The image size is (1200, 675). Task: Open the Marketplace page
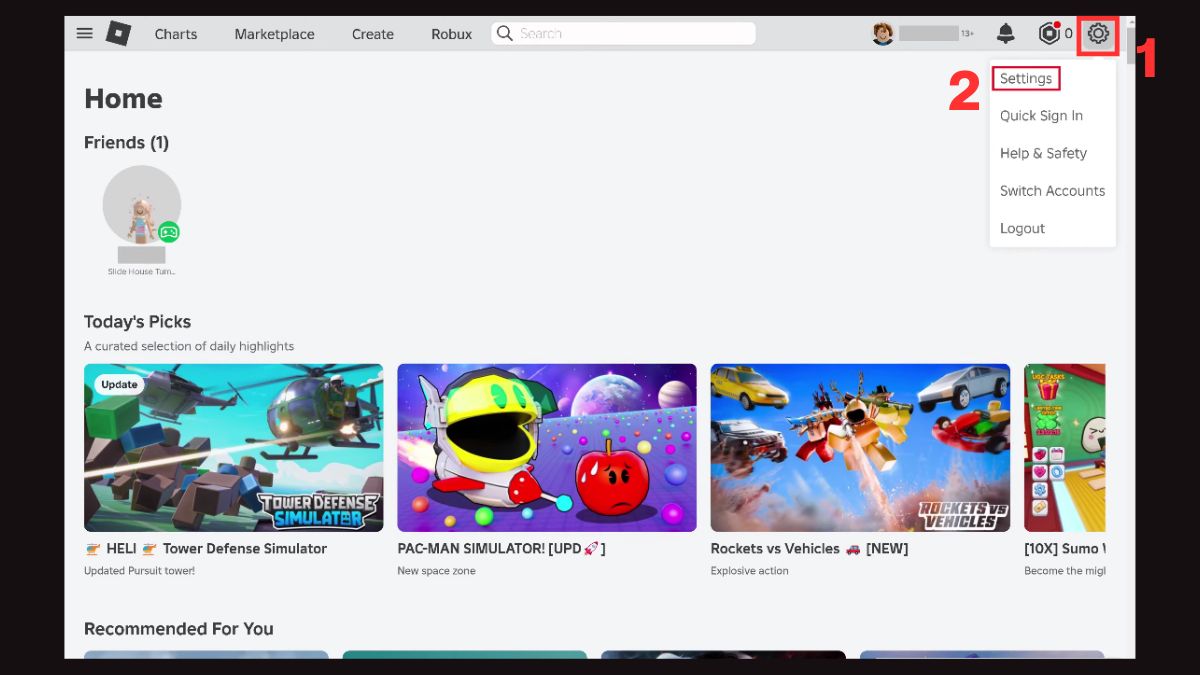[274, 34]
